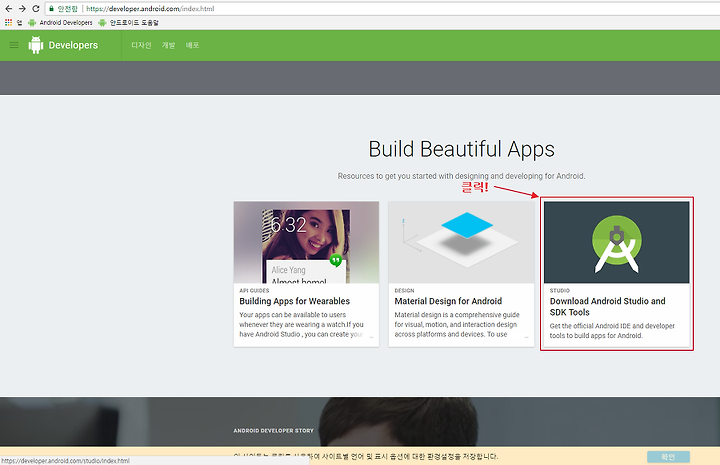Open the Material Design for Android title
720x465 pixels.
[448, 301]
